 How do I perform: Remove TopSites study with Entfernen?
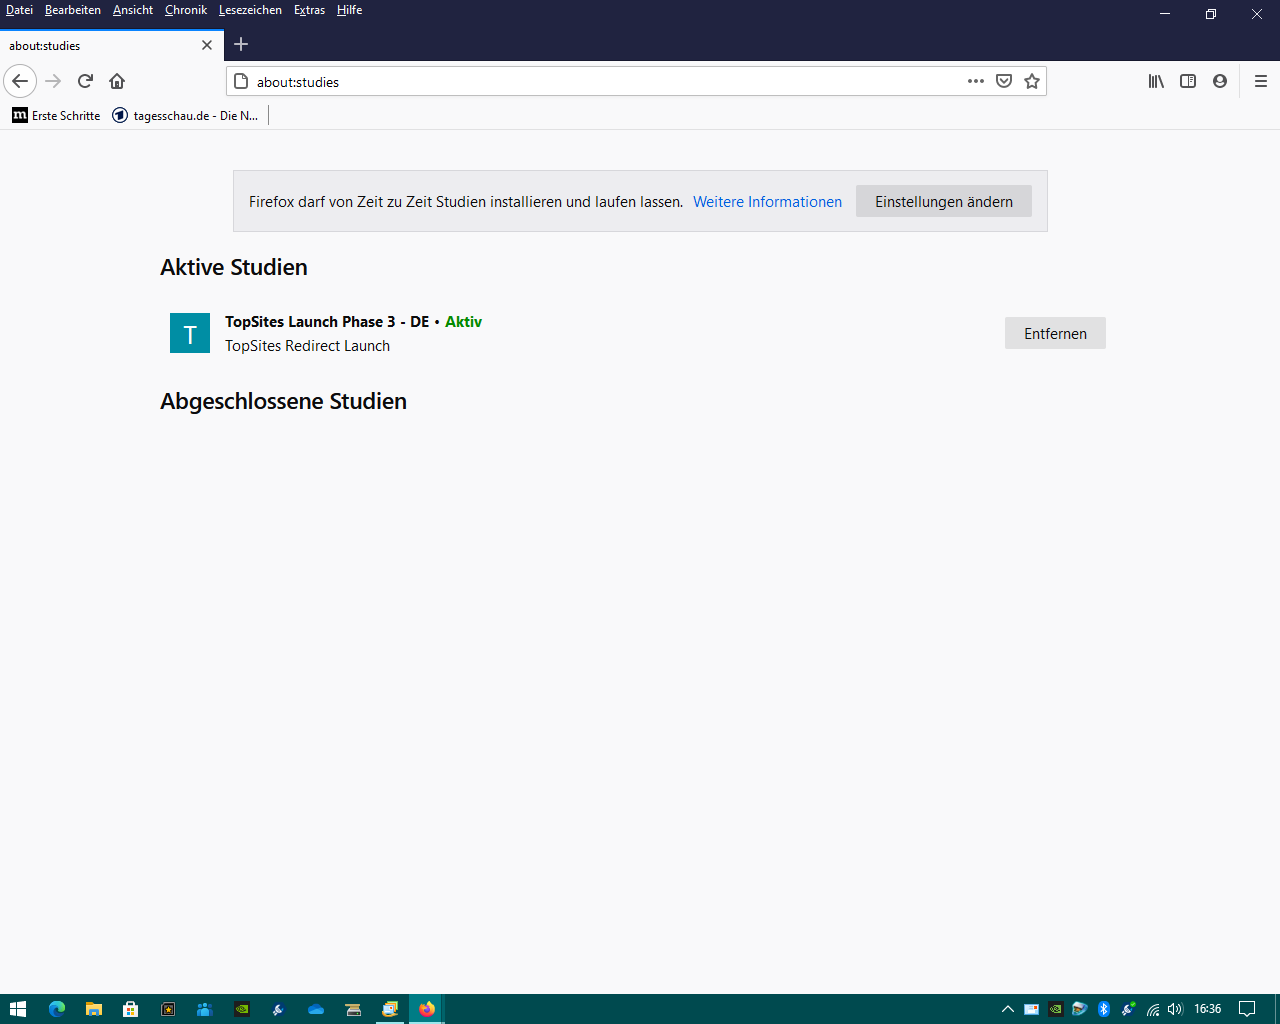click(x=1055, y=334)
